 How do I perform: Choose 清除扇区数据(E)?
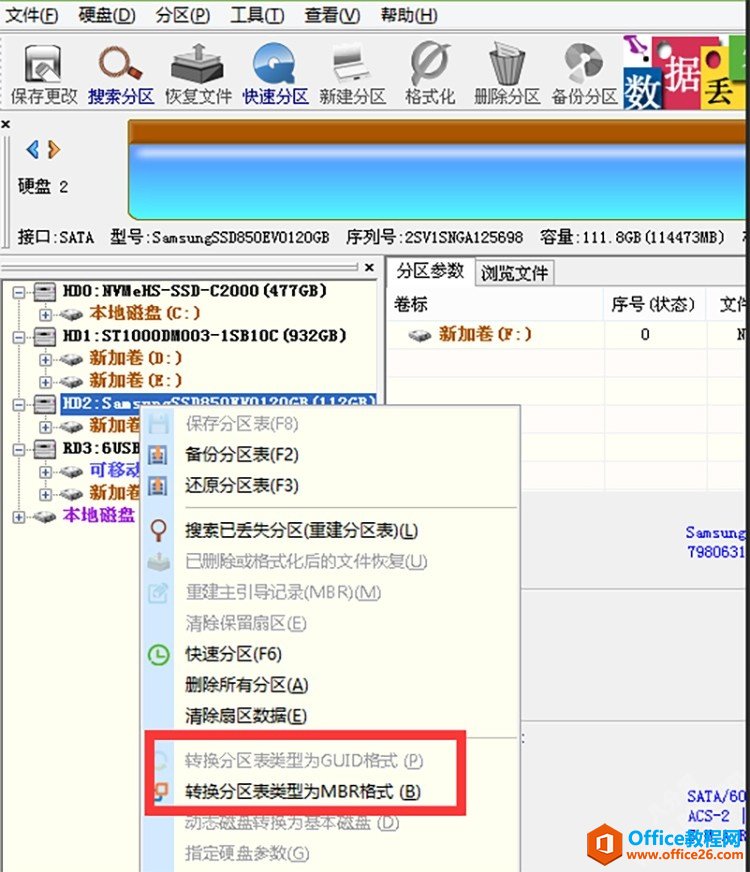[x=246, y=716]
